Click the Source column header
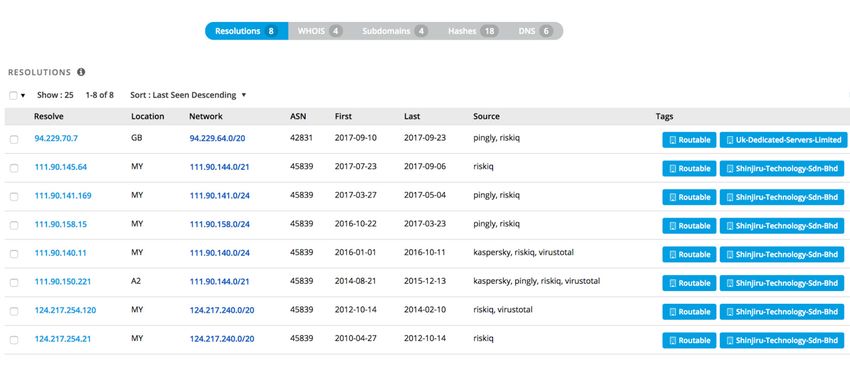 coord(486,116)
